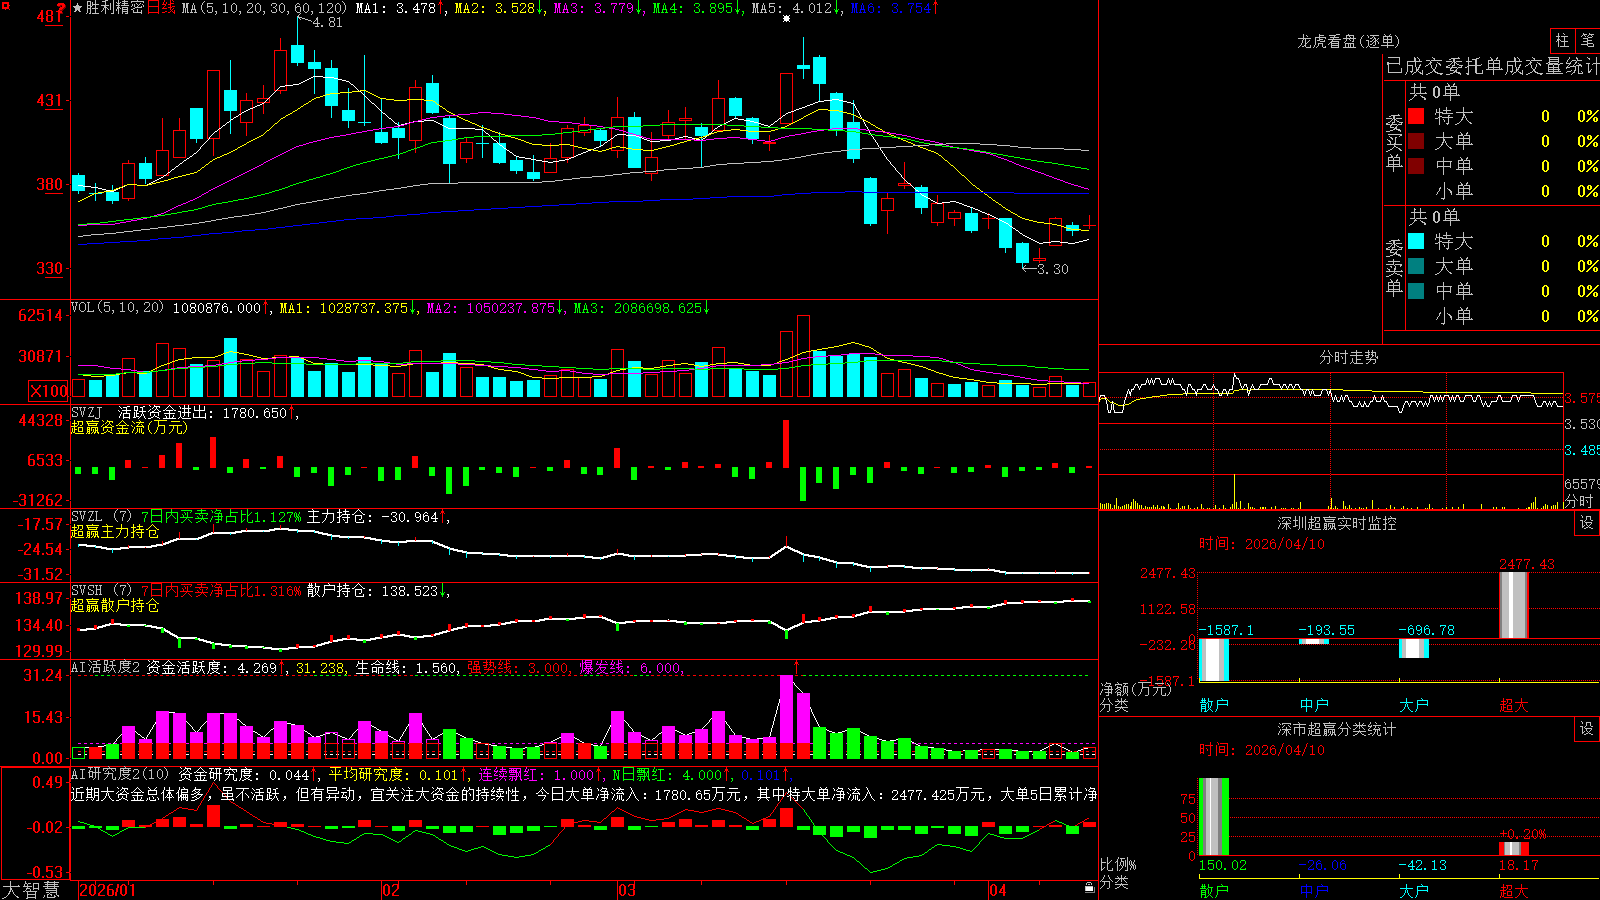This screenshot has width=1600, height=900.
Task: Click the 深市超赢分类统计 panel title
Action: [1337, 729]
